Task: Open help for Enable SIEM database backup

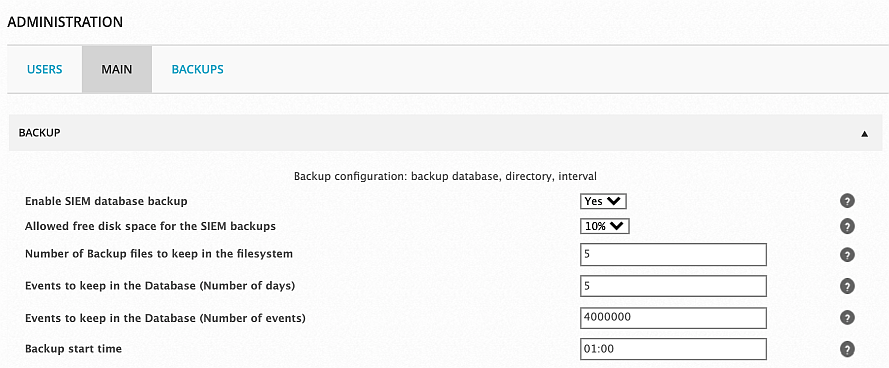Action: pyautogui.click(x=846, y=201)
